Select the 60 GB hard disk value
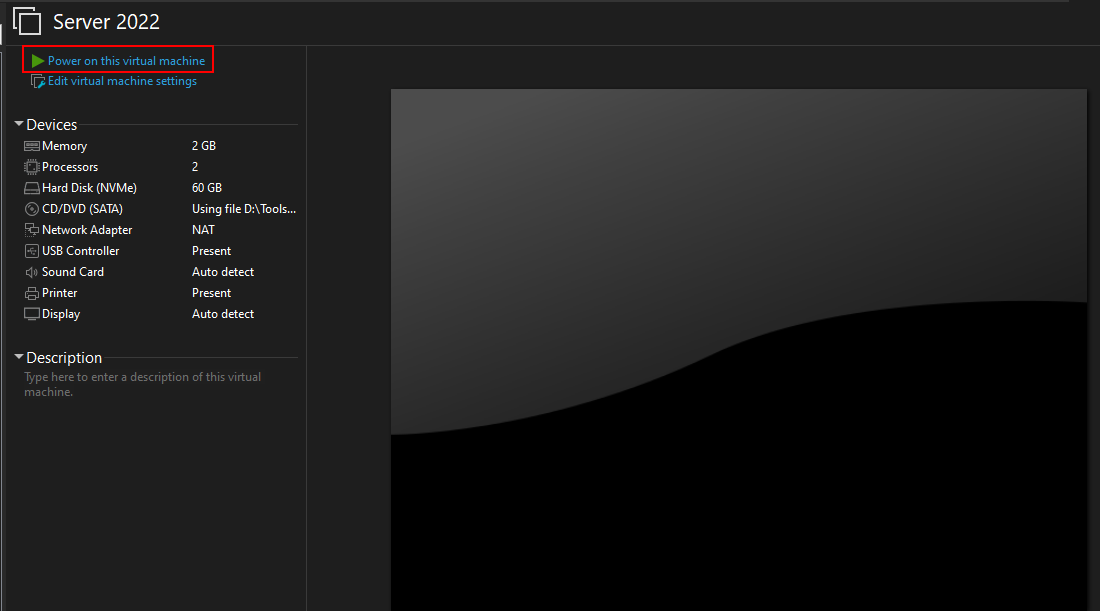The width and height of the screenshot is (1100, 611). 206,188
